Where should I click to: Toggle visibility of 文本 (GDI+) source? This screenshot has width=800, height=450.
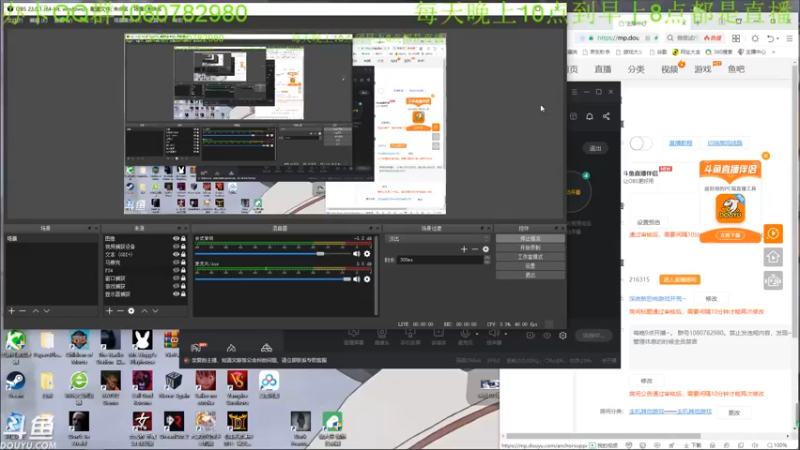click(176, 254)
